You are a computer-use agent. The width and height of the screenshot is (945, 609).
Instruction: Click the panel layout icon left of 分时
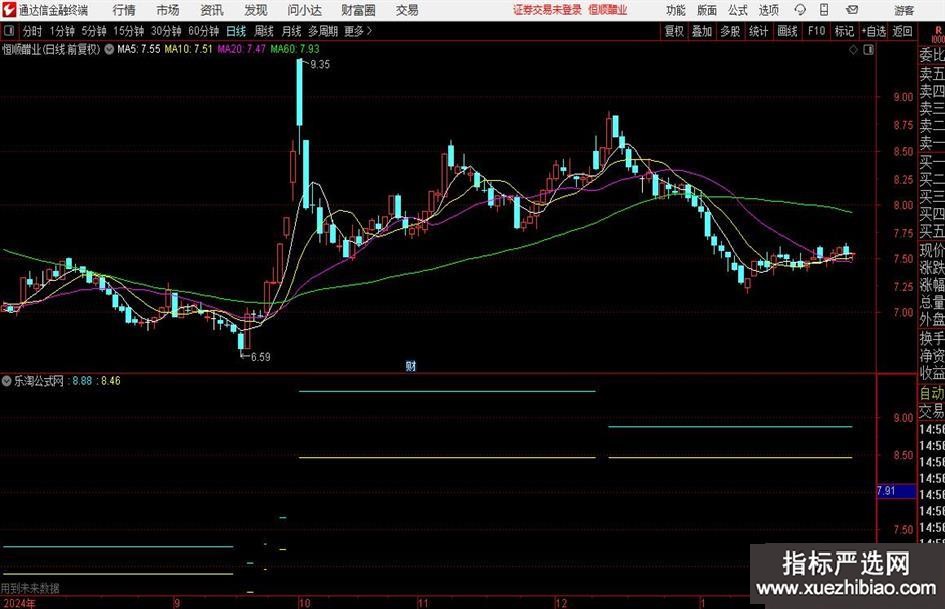[9, 31]
